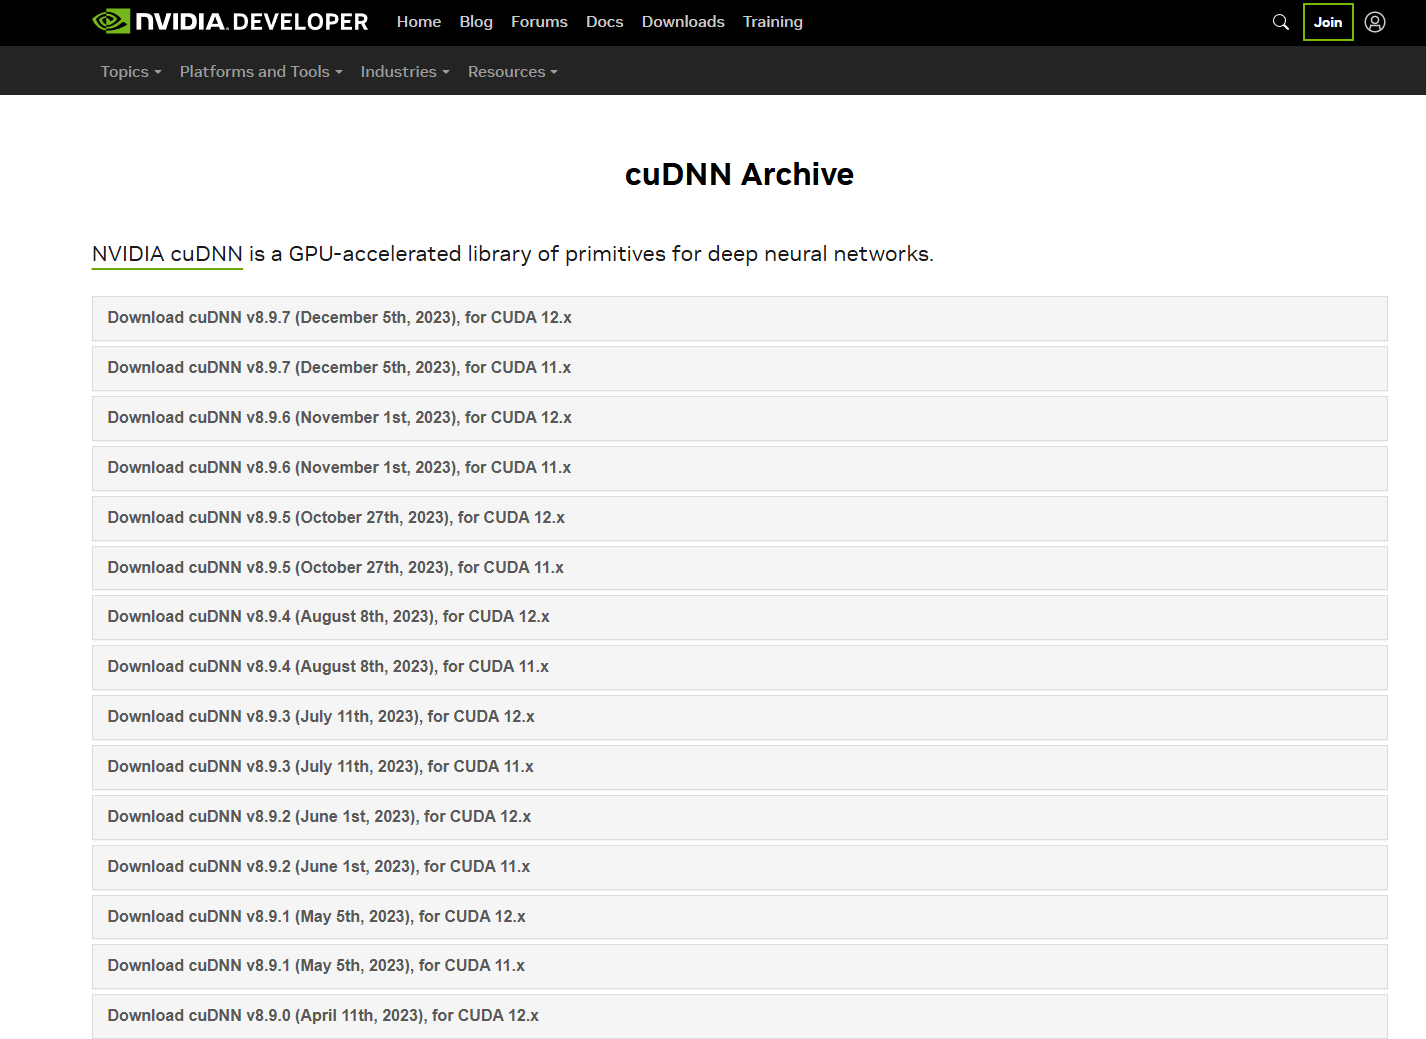Expand the Topics dropdown menu

coord(130,72)
